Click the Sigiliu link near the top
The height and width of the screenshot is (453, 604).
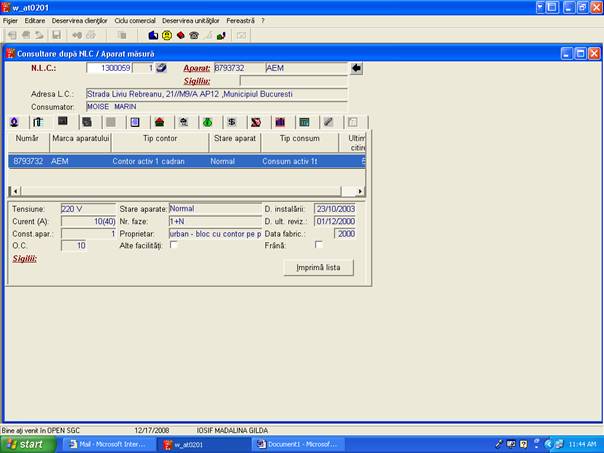tap(197, 81)
